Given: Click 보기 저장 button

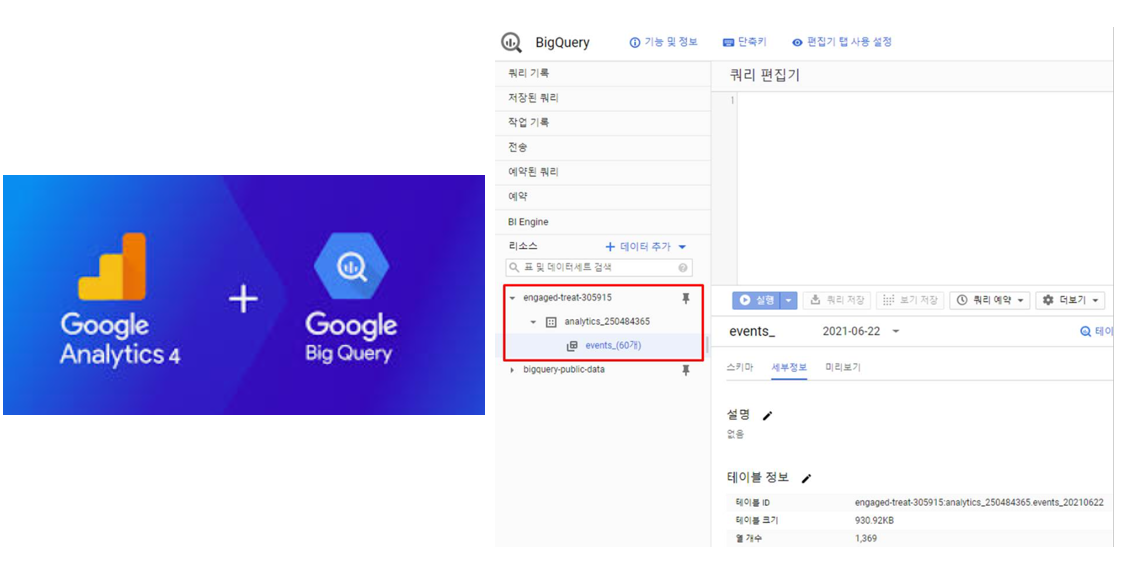Looking at the screenshot, I should [910, 300].
